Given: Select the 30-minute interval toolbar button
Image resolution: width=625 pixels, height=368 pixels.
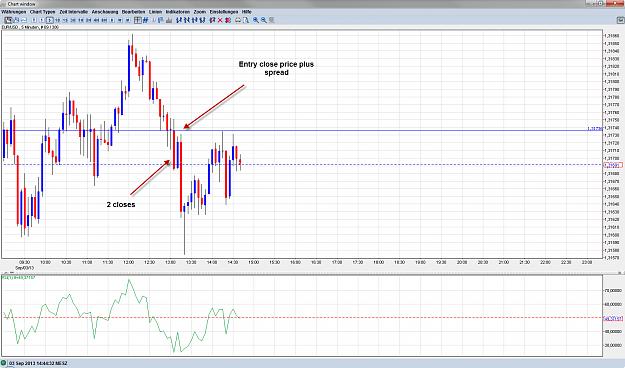Looking at the screenshot, I should click(73, 20).
